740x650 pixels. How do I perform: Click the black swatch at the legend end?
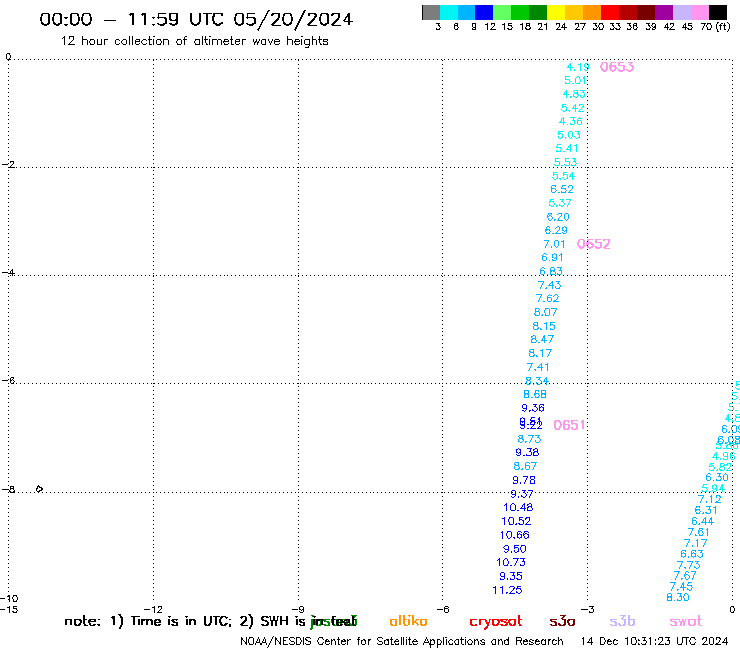click(717, 12)
